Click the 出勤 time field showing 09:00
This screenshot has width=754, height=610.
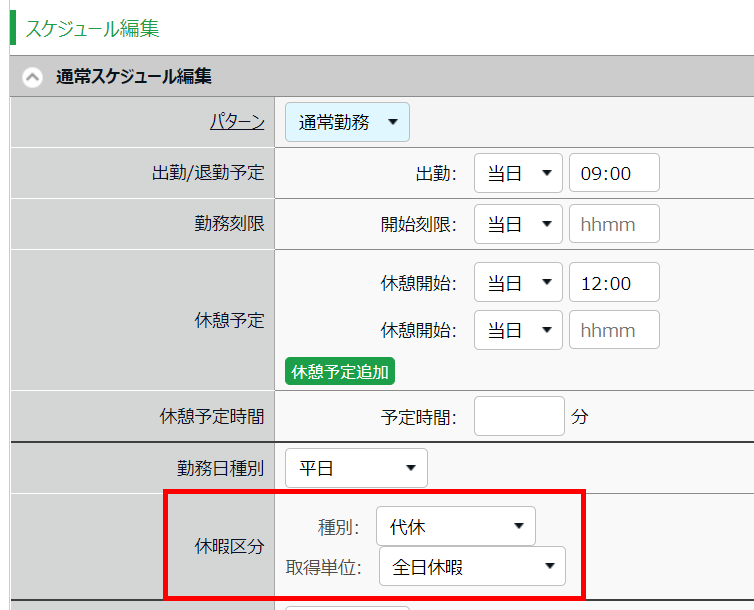(613, 173)
